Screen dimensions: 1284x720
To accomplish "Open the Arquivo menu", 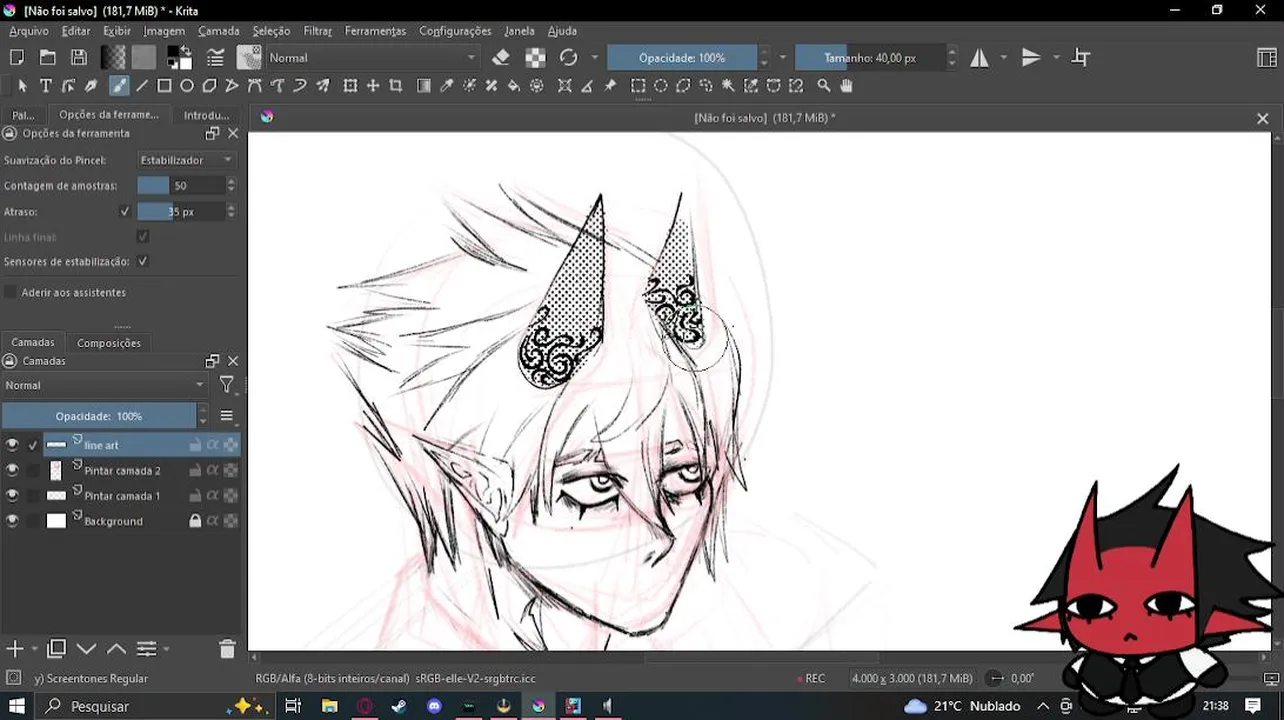I will (x=29, y=31).
